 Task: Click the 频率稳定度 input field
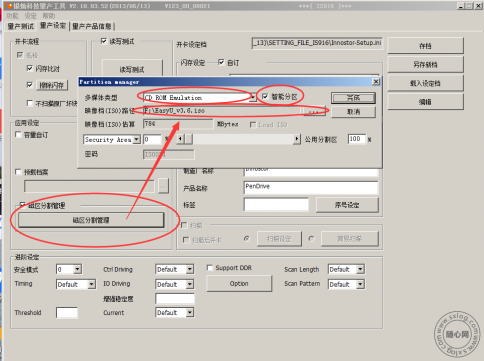175,298
